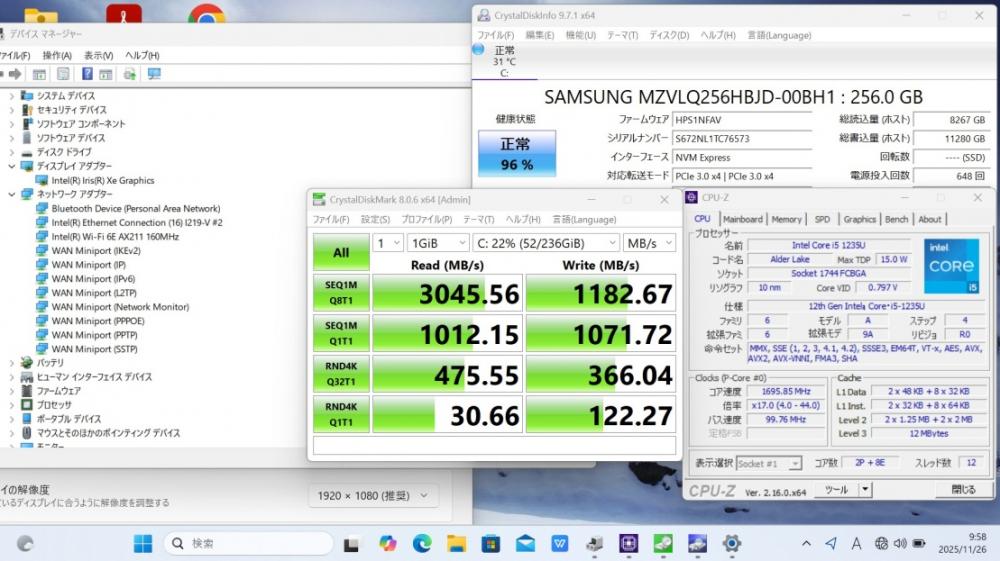Viewport: 1000px width, 561px height.
Task: Open the MB/s unit dropdown
Action: pyautogui.click(x=649, y=243)
